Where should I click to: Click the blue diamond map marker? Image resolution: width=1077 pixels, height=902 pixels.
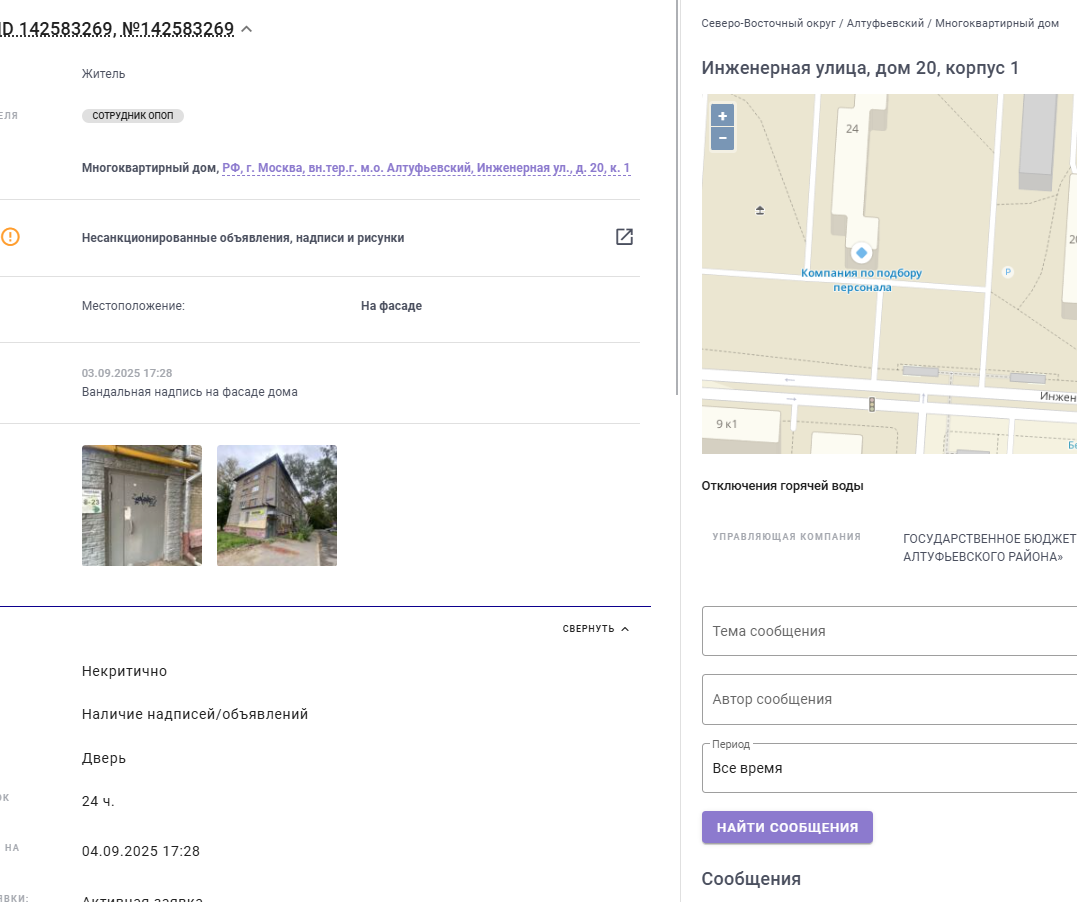[x=861, y=253]
